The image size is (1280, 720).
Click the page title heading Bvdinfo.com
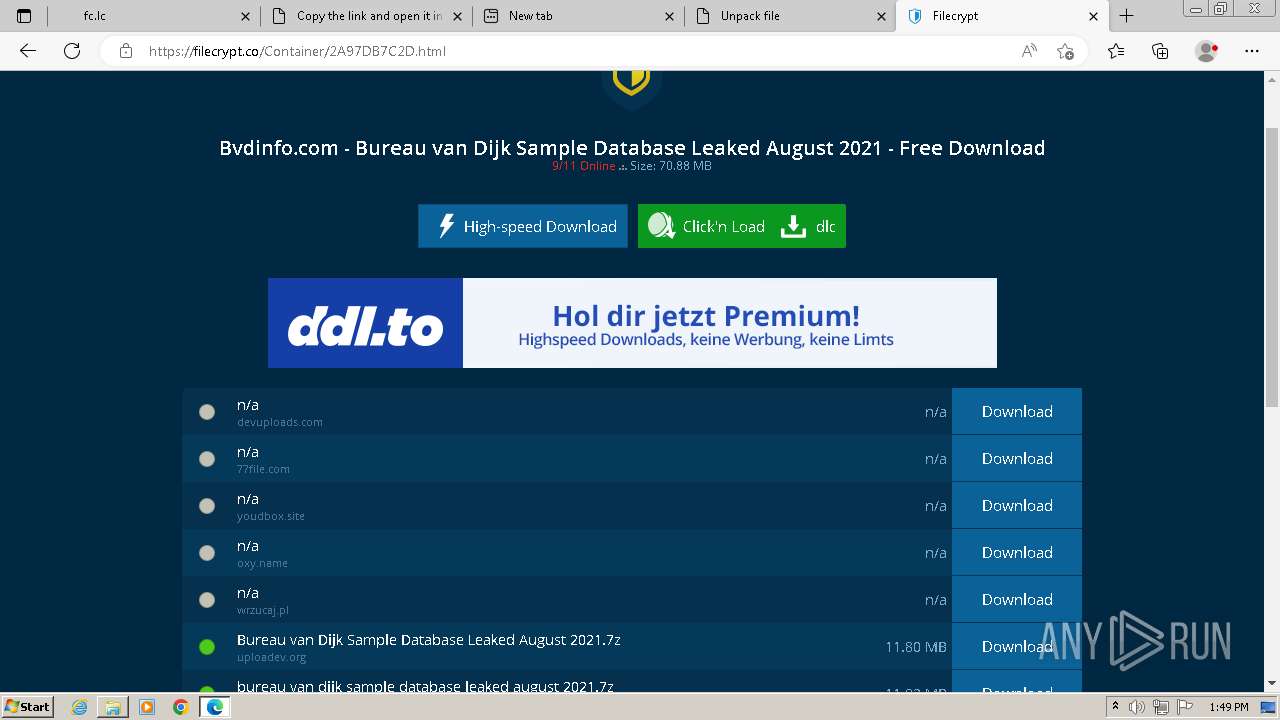[x=632, y=148]
